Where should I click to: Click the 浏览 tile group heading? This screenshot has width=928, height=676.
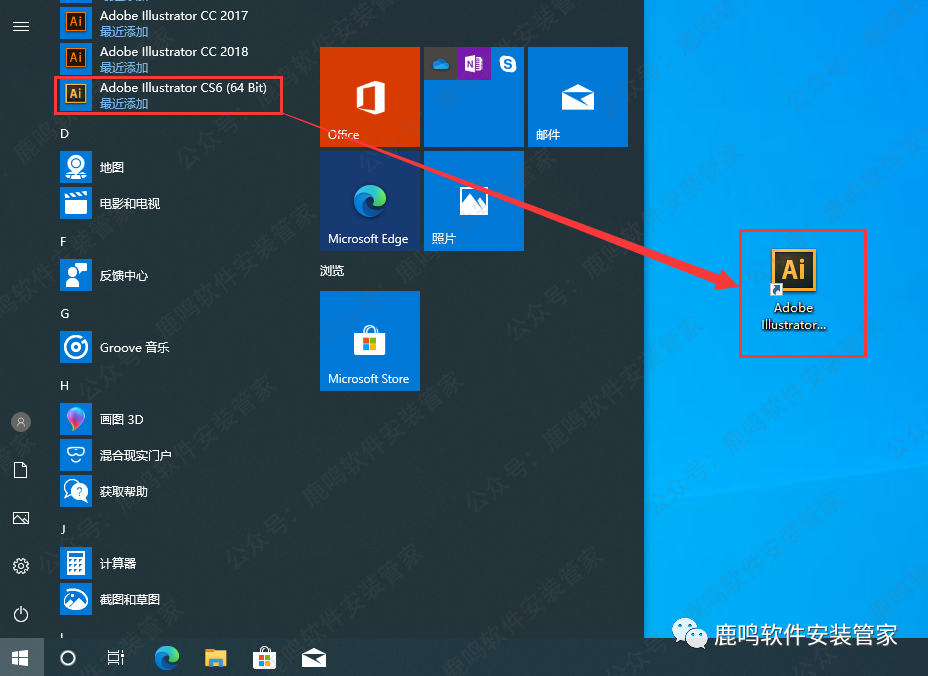(x=332, y=271)
